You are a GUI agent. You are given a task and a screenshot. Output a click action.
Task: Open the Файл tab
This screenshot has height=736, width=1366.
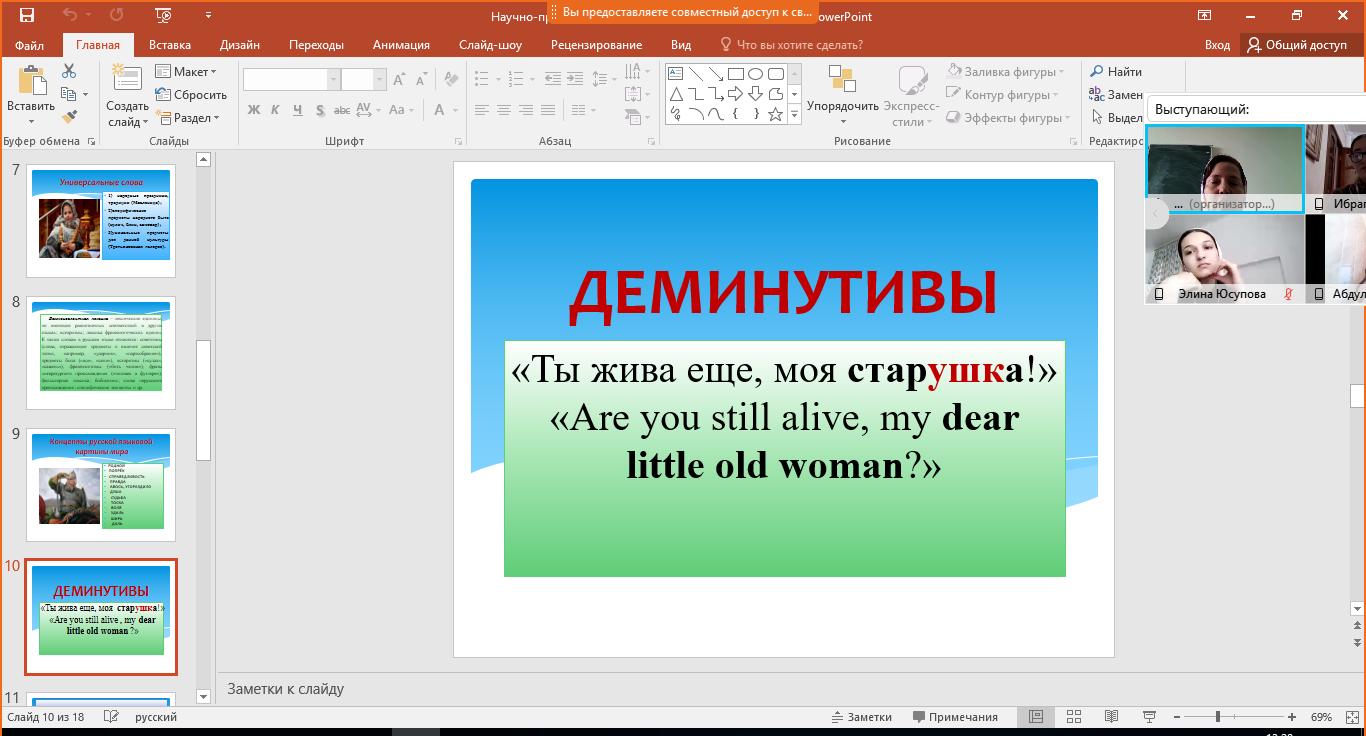[30, 45]
